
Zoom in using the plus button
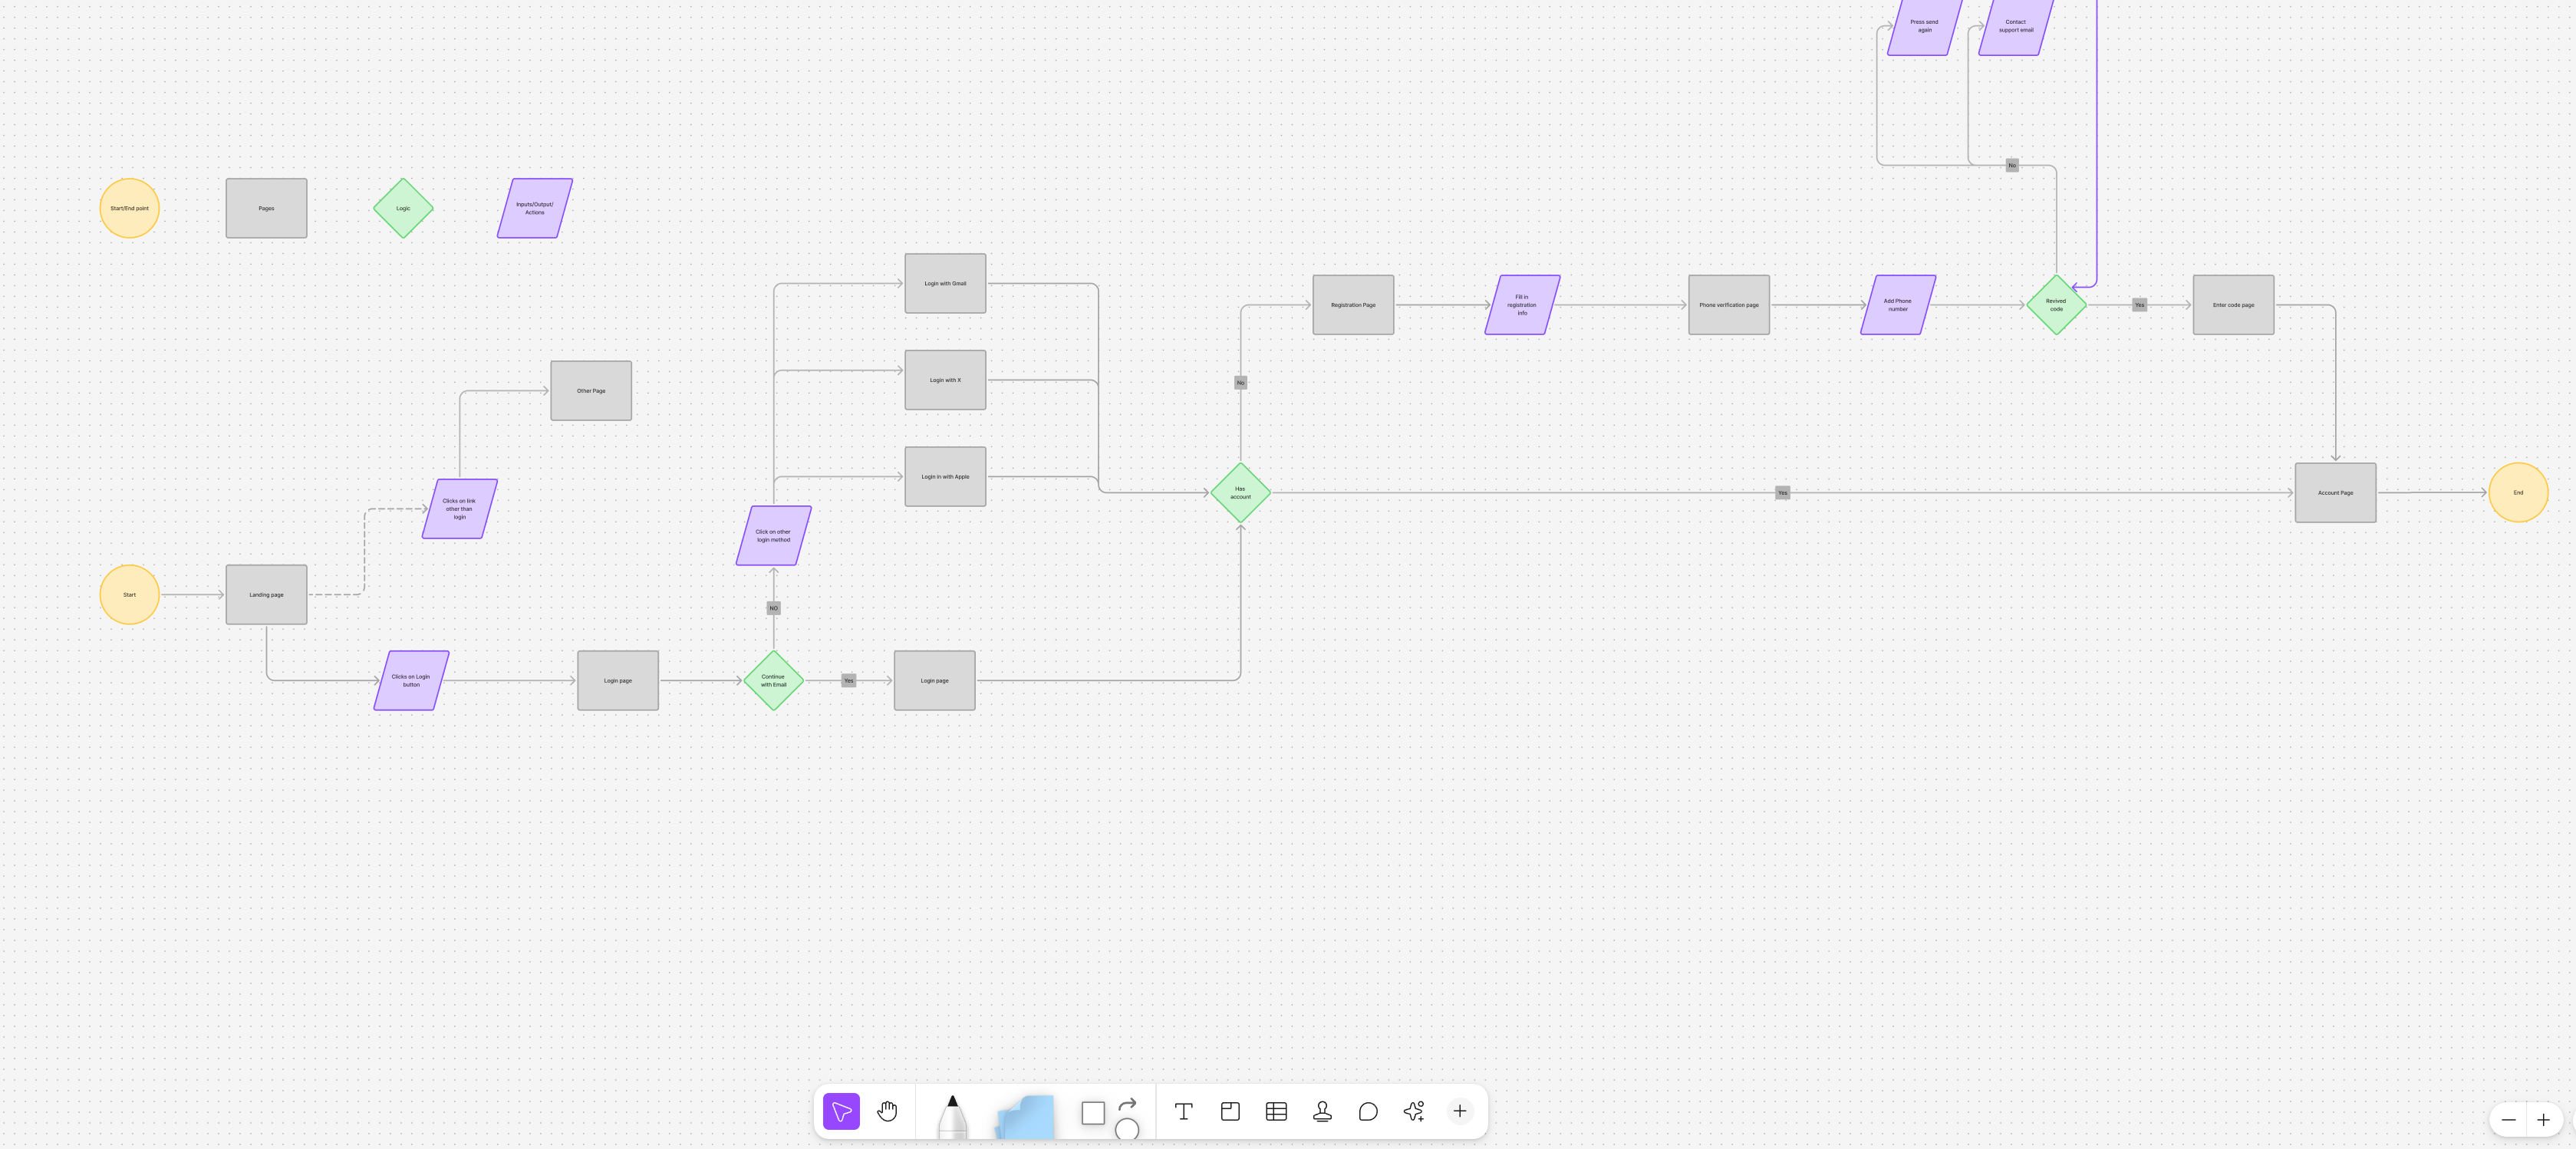2543,1120
